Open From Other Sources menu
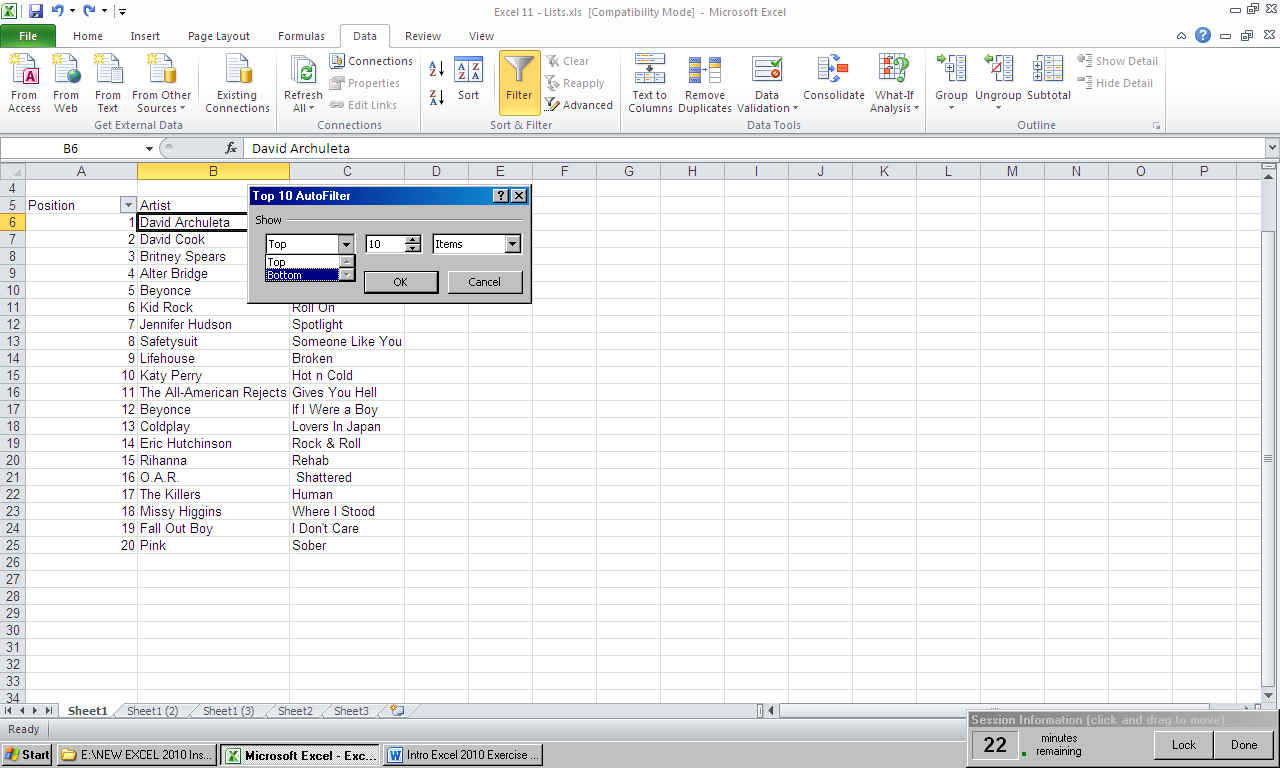1280x768 pixels. pos(162,84)
